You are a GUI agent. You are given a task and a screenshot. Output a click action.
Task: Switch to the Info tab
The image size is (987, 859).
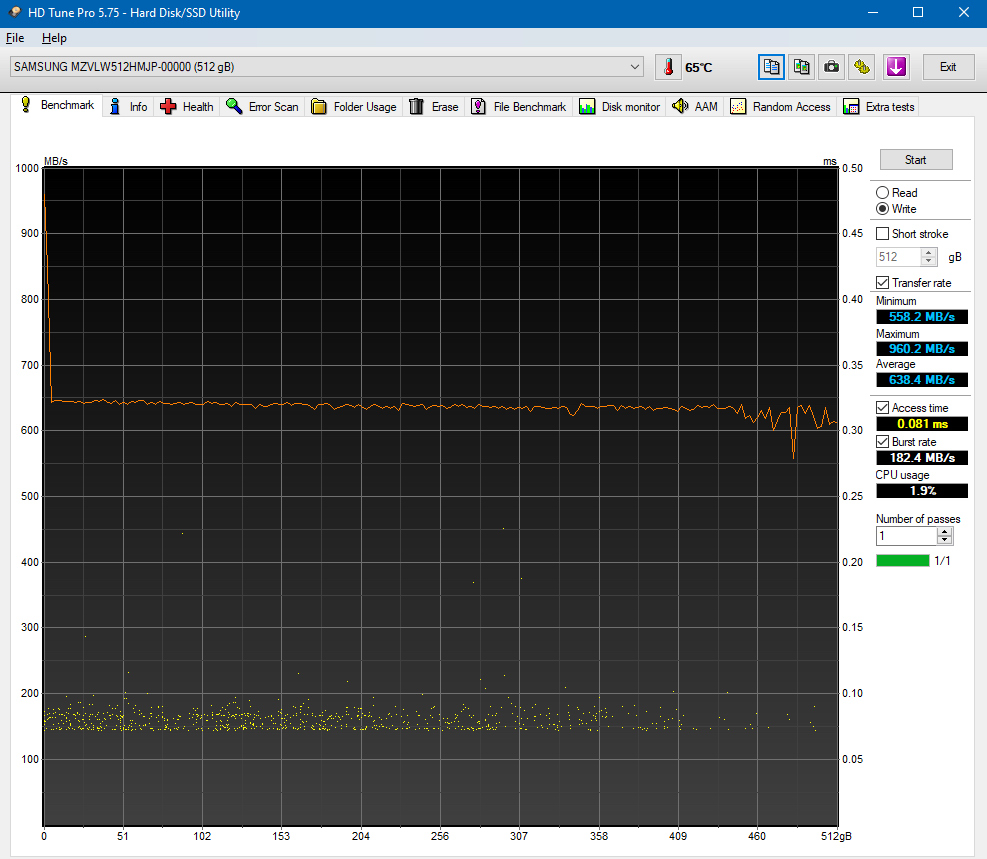point(128,106)
